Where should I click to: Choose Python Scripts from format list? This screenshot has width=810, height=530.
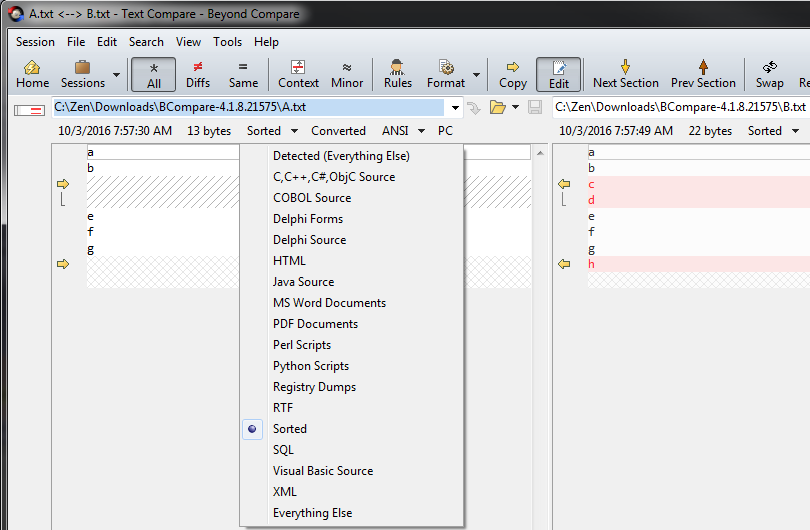311,366
